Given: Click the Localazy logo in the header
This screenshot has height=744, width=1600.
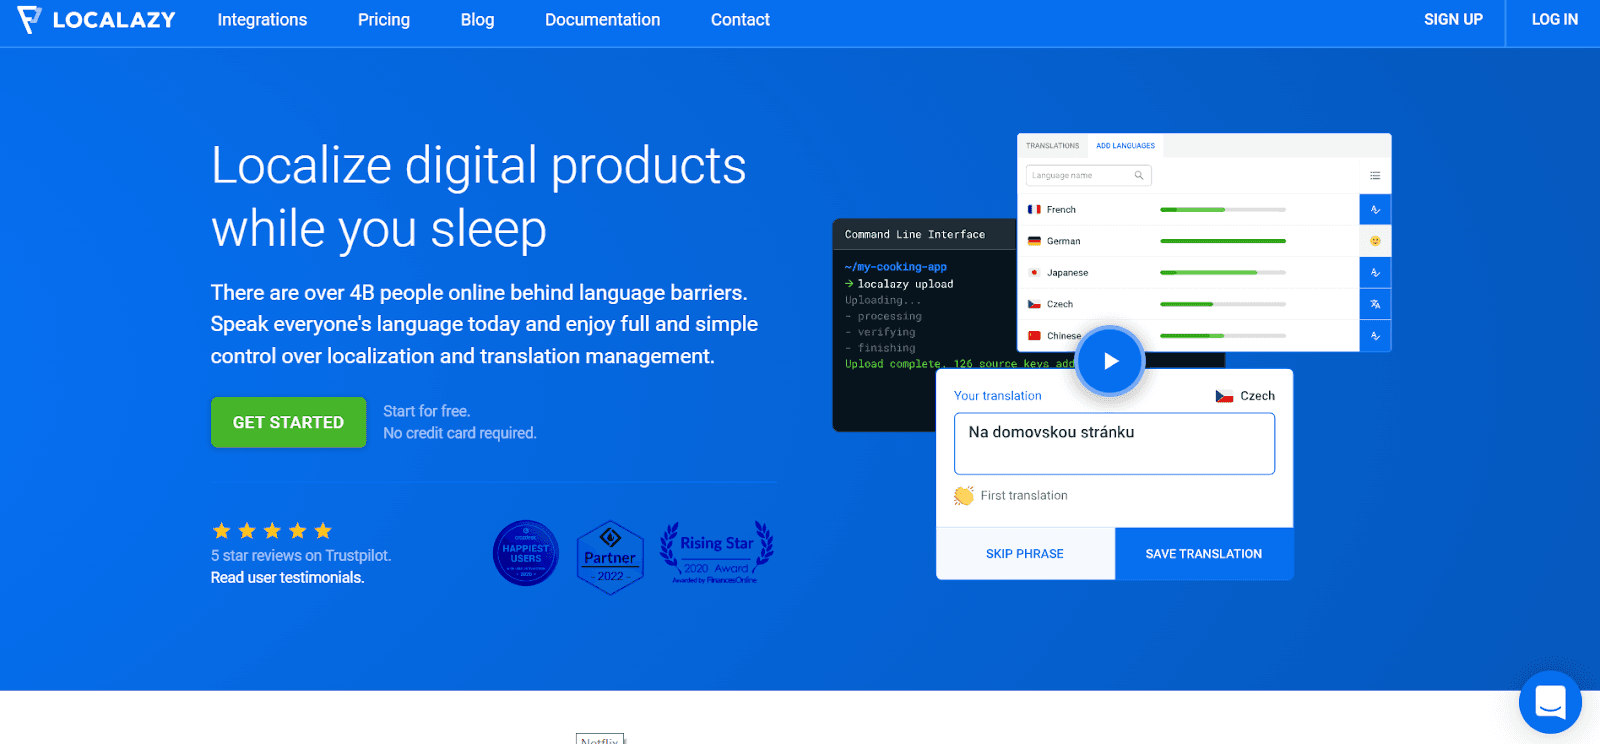Looking at the screenshot, I should pyautogui.click(x=96, y=20).
